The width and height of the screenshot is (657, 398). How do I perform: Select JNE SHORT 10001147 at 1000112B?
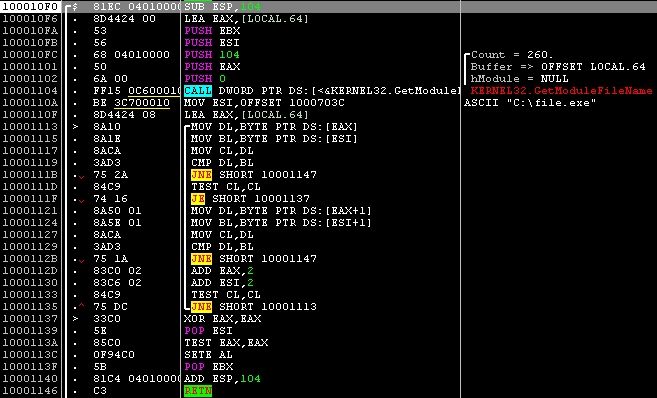click(254, 259)
